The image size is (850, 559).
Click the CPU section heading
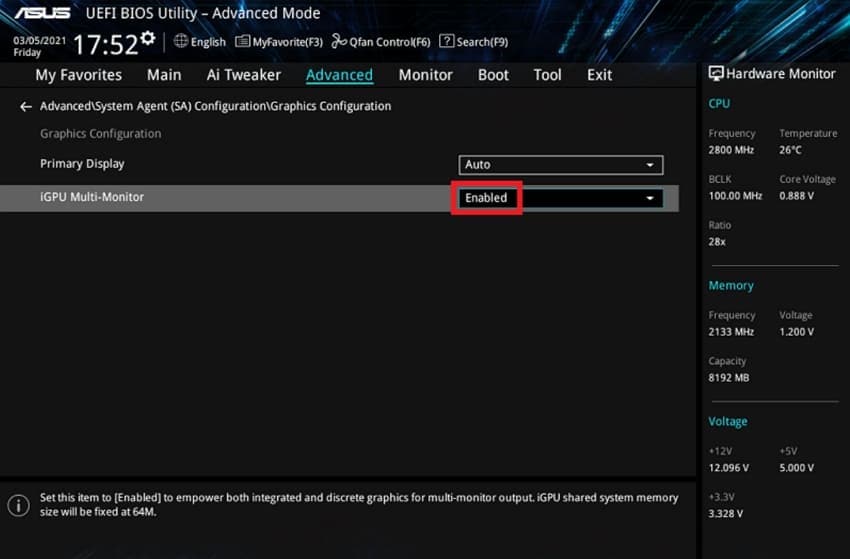point(719,104)
